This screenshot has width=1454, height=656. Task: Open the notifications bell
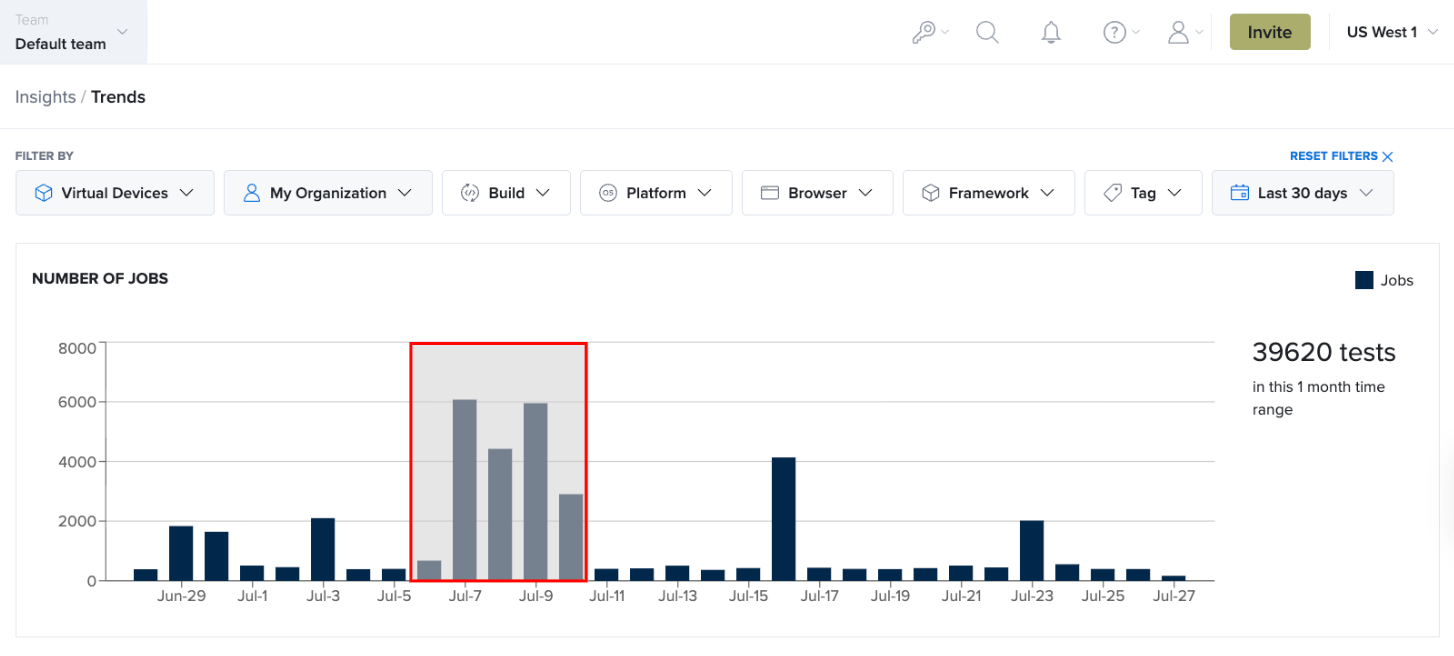coord(1050,32)
